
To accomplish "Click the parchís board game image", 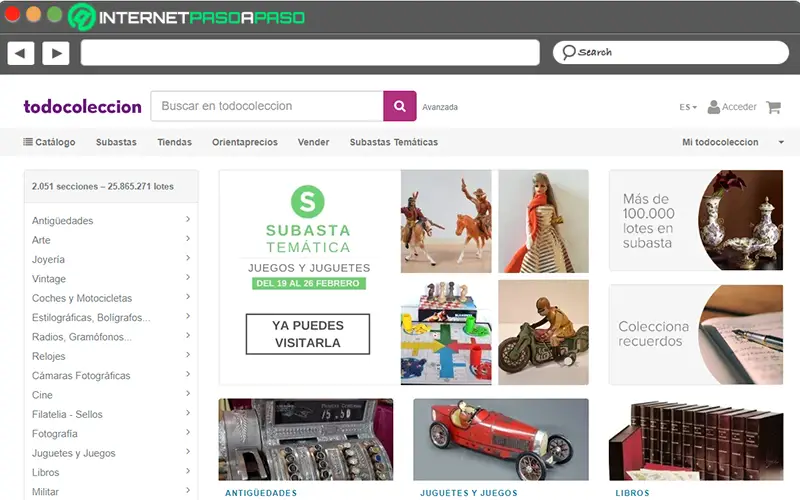I will [446, 332].
